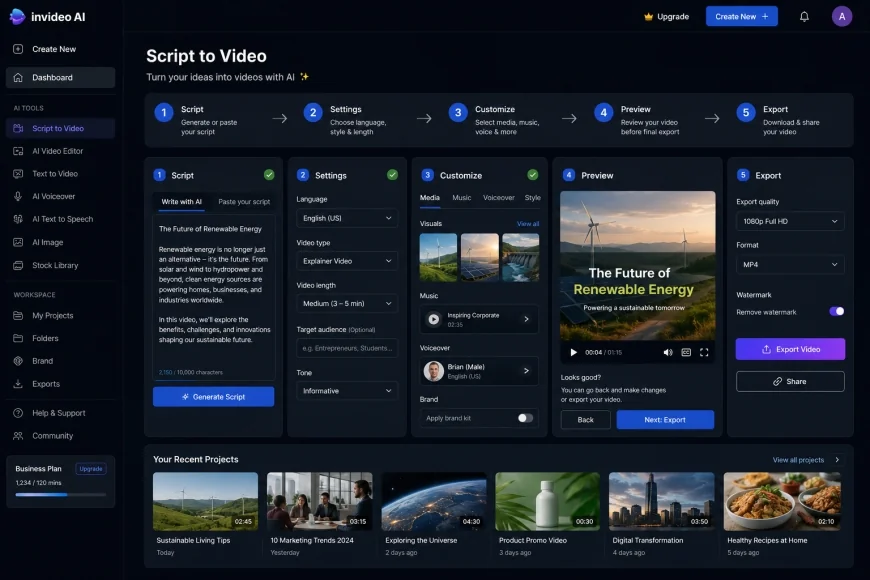
Task: Play Inspiring Corporate music track
Action: pyautogui.click(x=433, y=319)
